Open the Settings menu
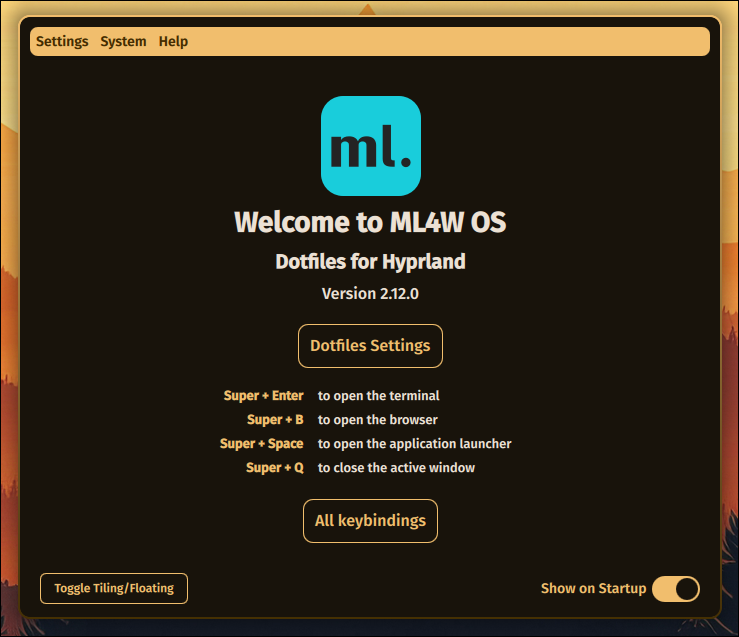 (x=62, y=42)
